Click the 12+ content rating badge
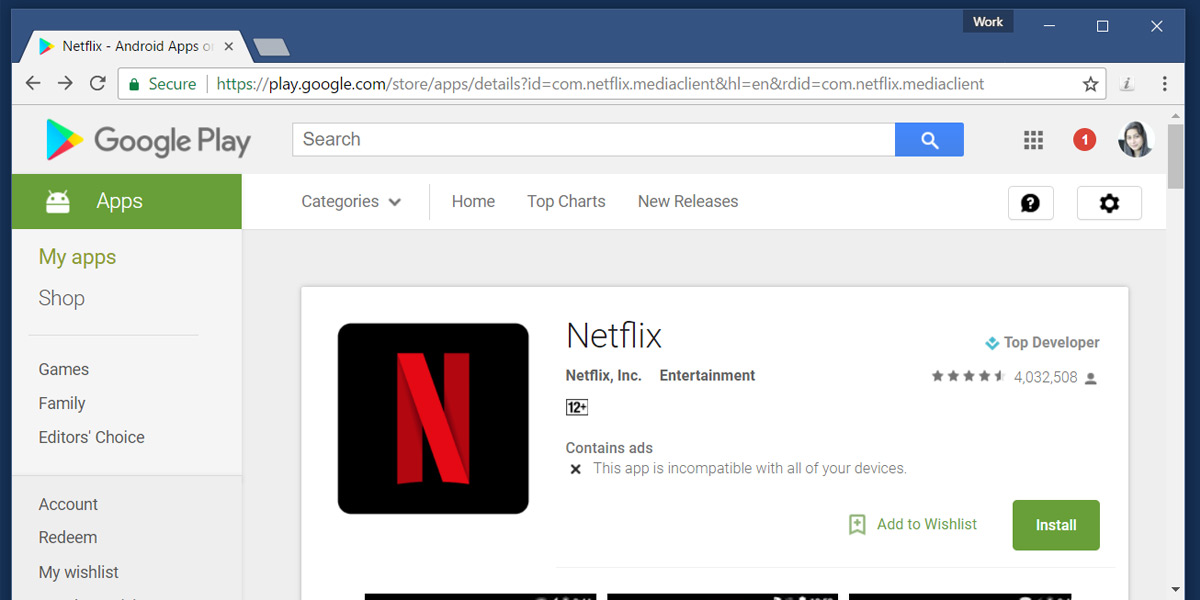1200x600 pixels. [577, 407]
